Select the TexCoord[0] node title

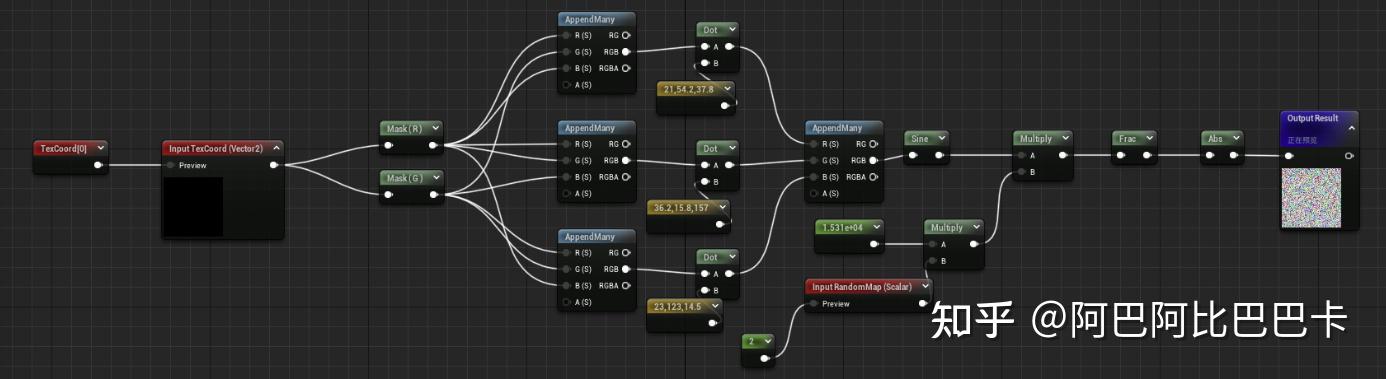[63, 148]
